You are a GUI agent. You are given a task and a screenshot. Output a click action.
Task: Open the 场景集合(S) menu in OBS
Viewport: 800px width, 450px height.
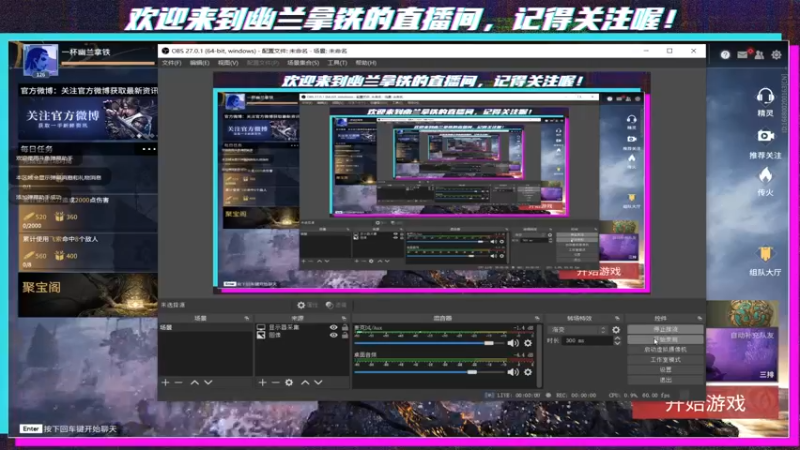(303, 63)
